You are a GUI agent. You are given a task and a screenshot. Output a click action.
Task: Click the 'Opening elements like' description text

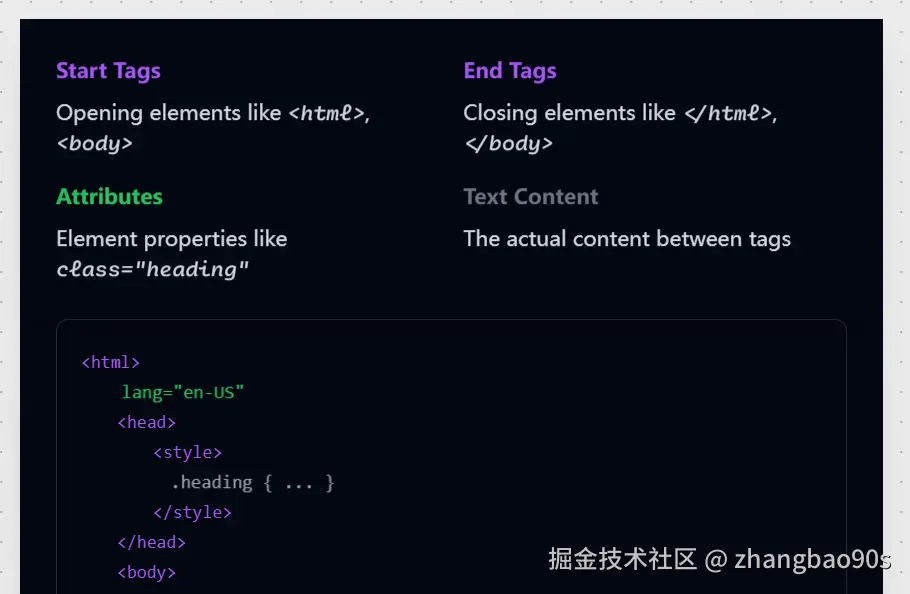[168, 113]
